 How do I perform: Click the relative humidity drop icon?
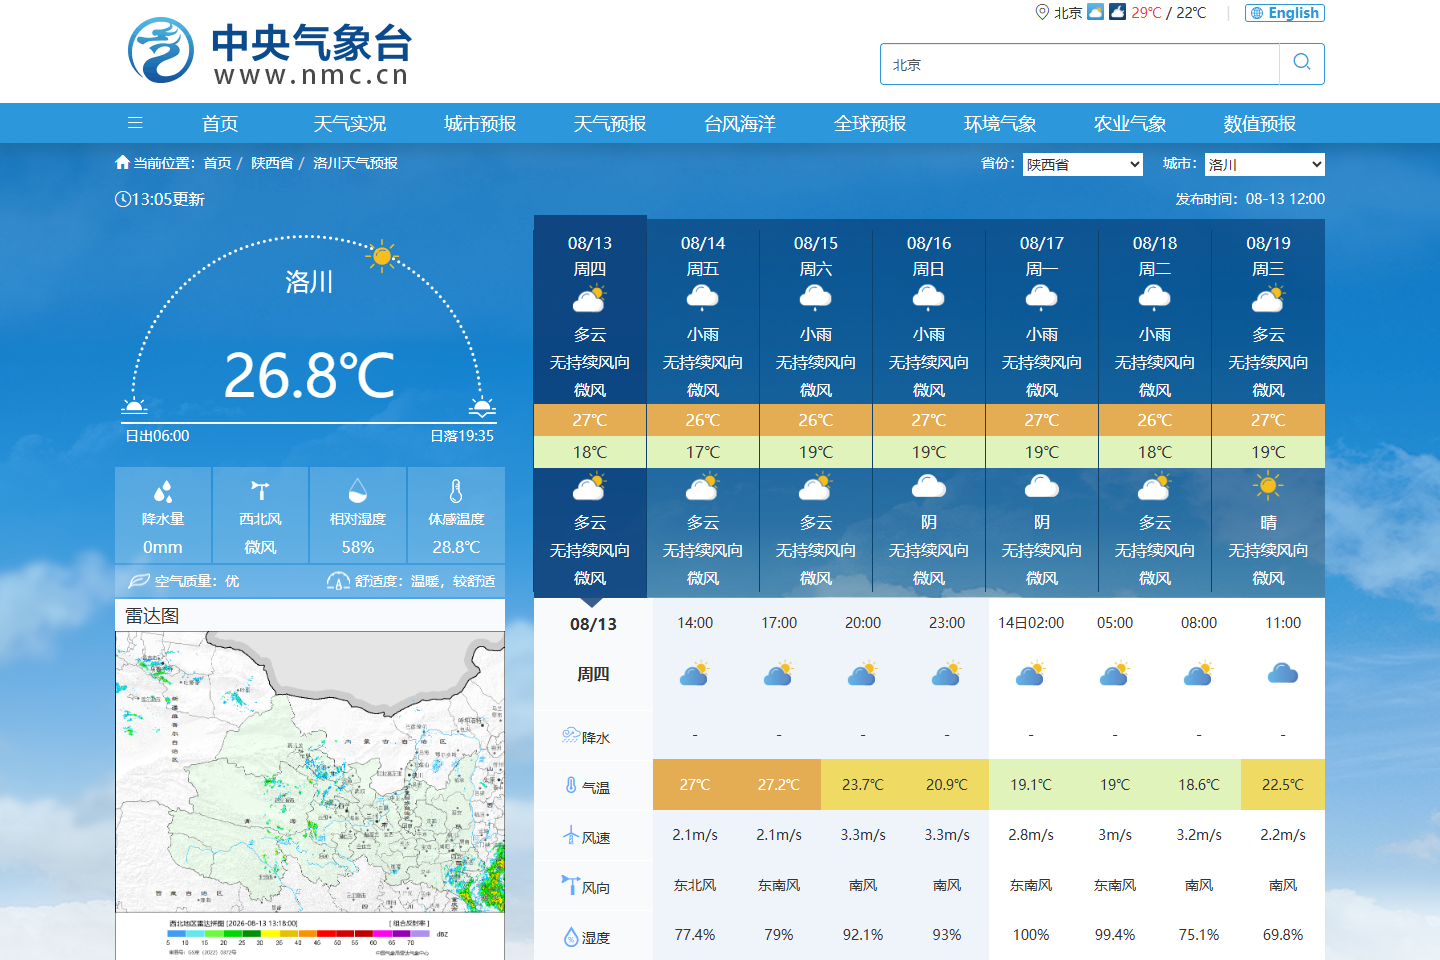point(358,491)
